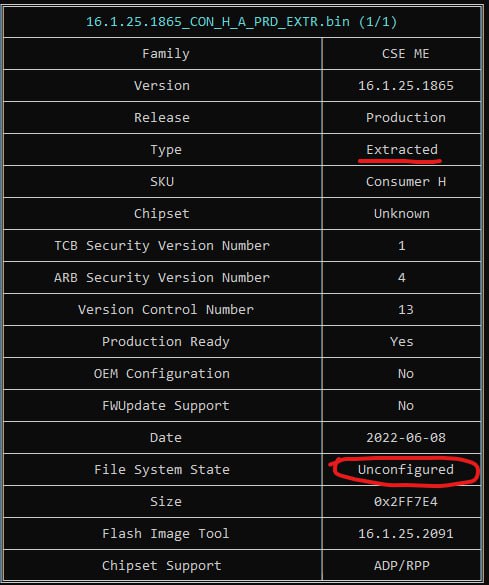Click the File System State label

pos(162,470)
